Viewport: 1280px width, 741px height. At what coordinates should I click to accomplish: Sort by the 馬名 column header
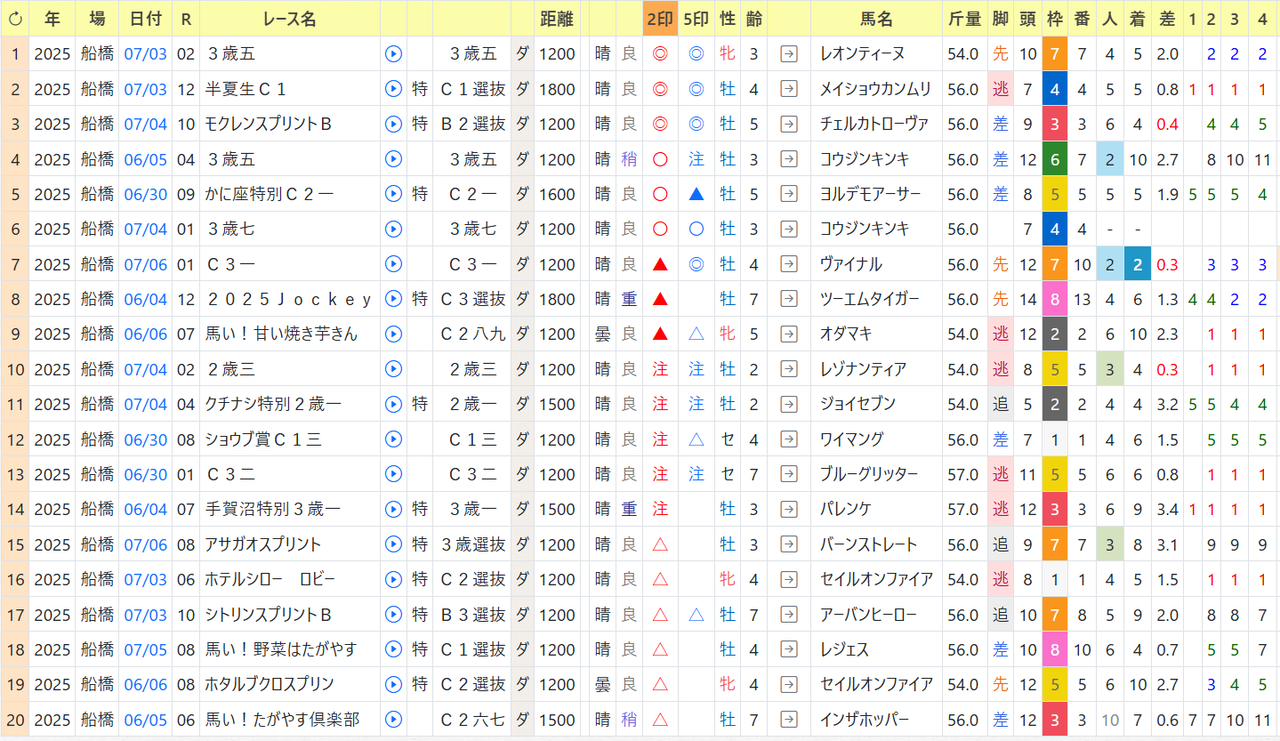[x=876, y=18]
